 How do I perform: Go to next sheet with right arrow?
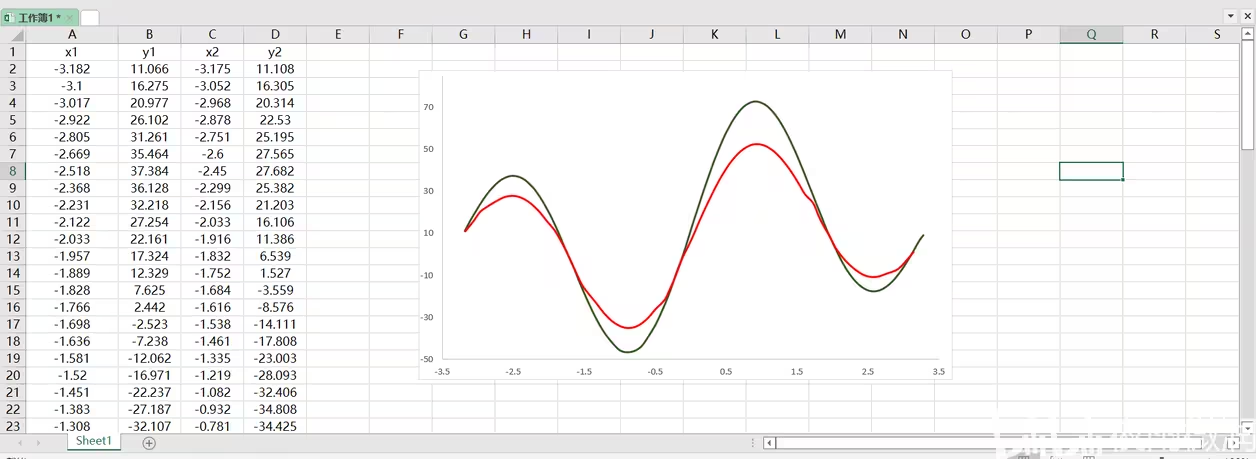click(x=38, y=442)
